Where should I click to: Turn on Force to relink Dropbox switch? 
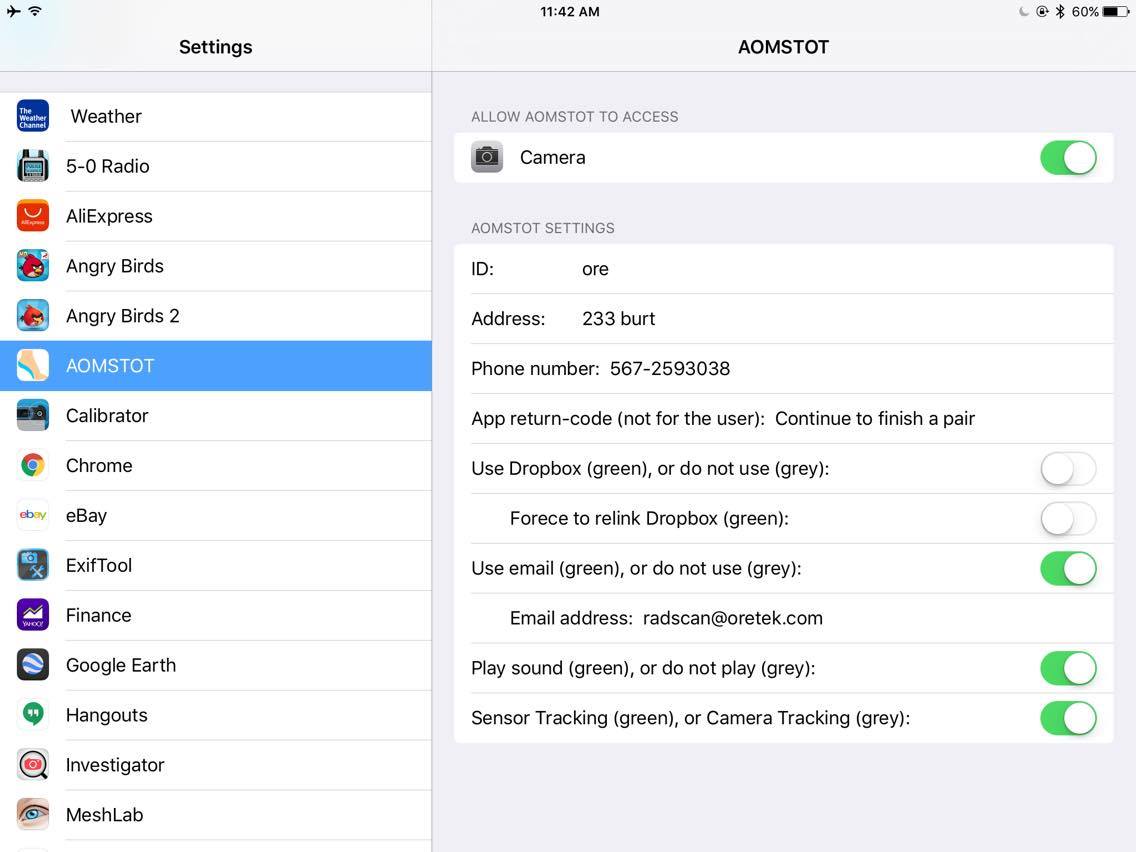1067,519
